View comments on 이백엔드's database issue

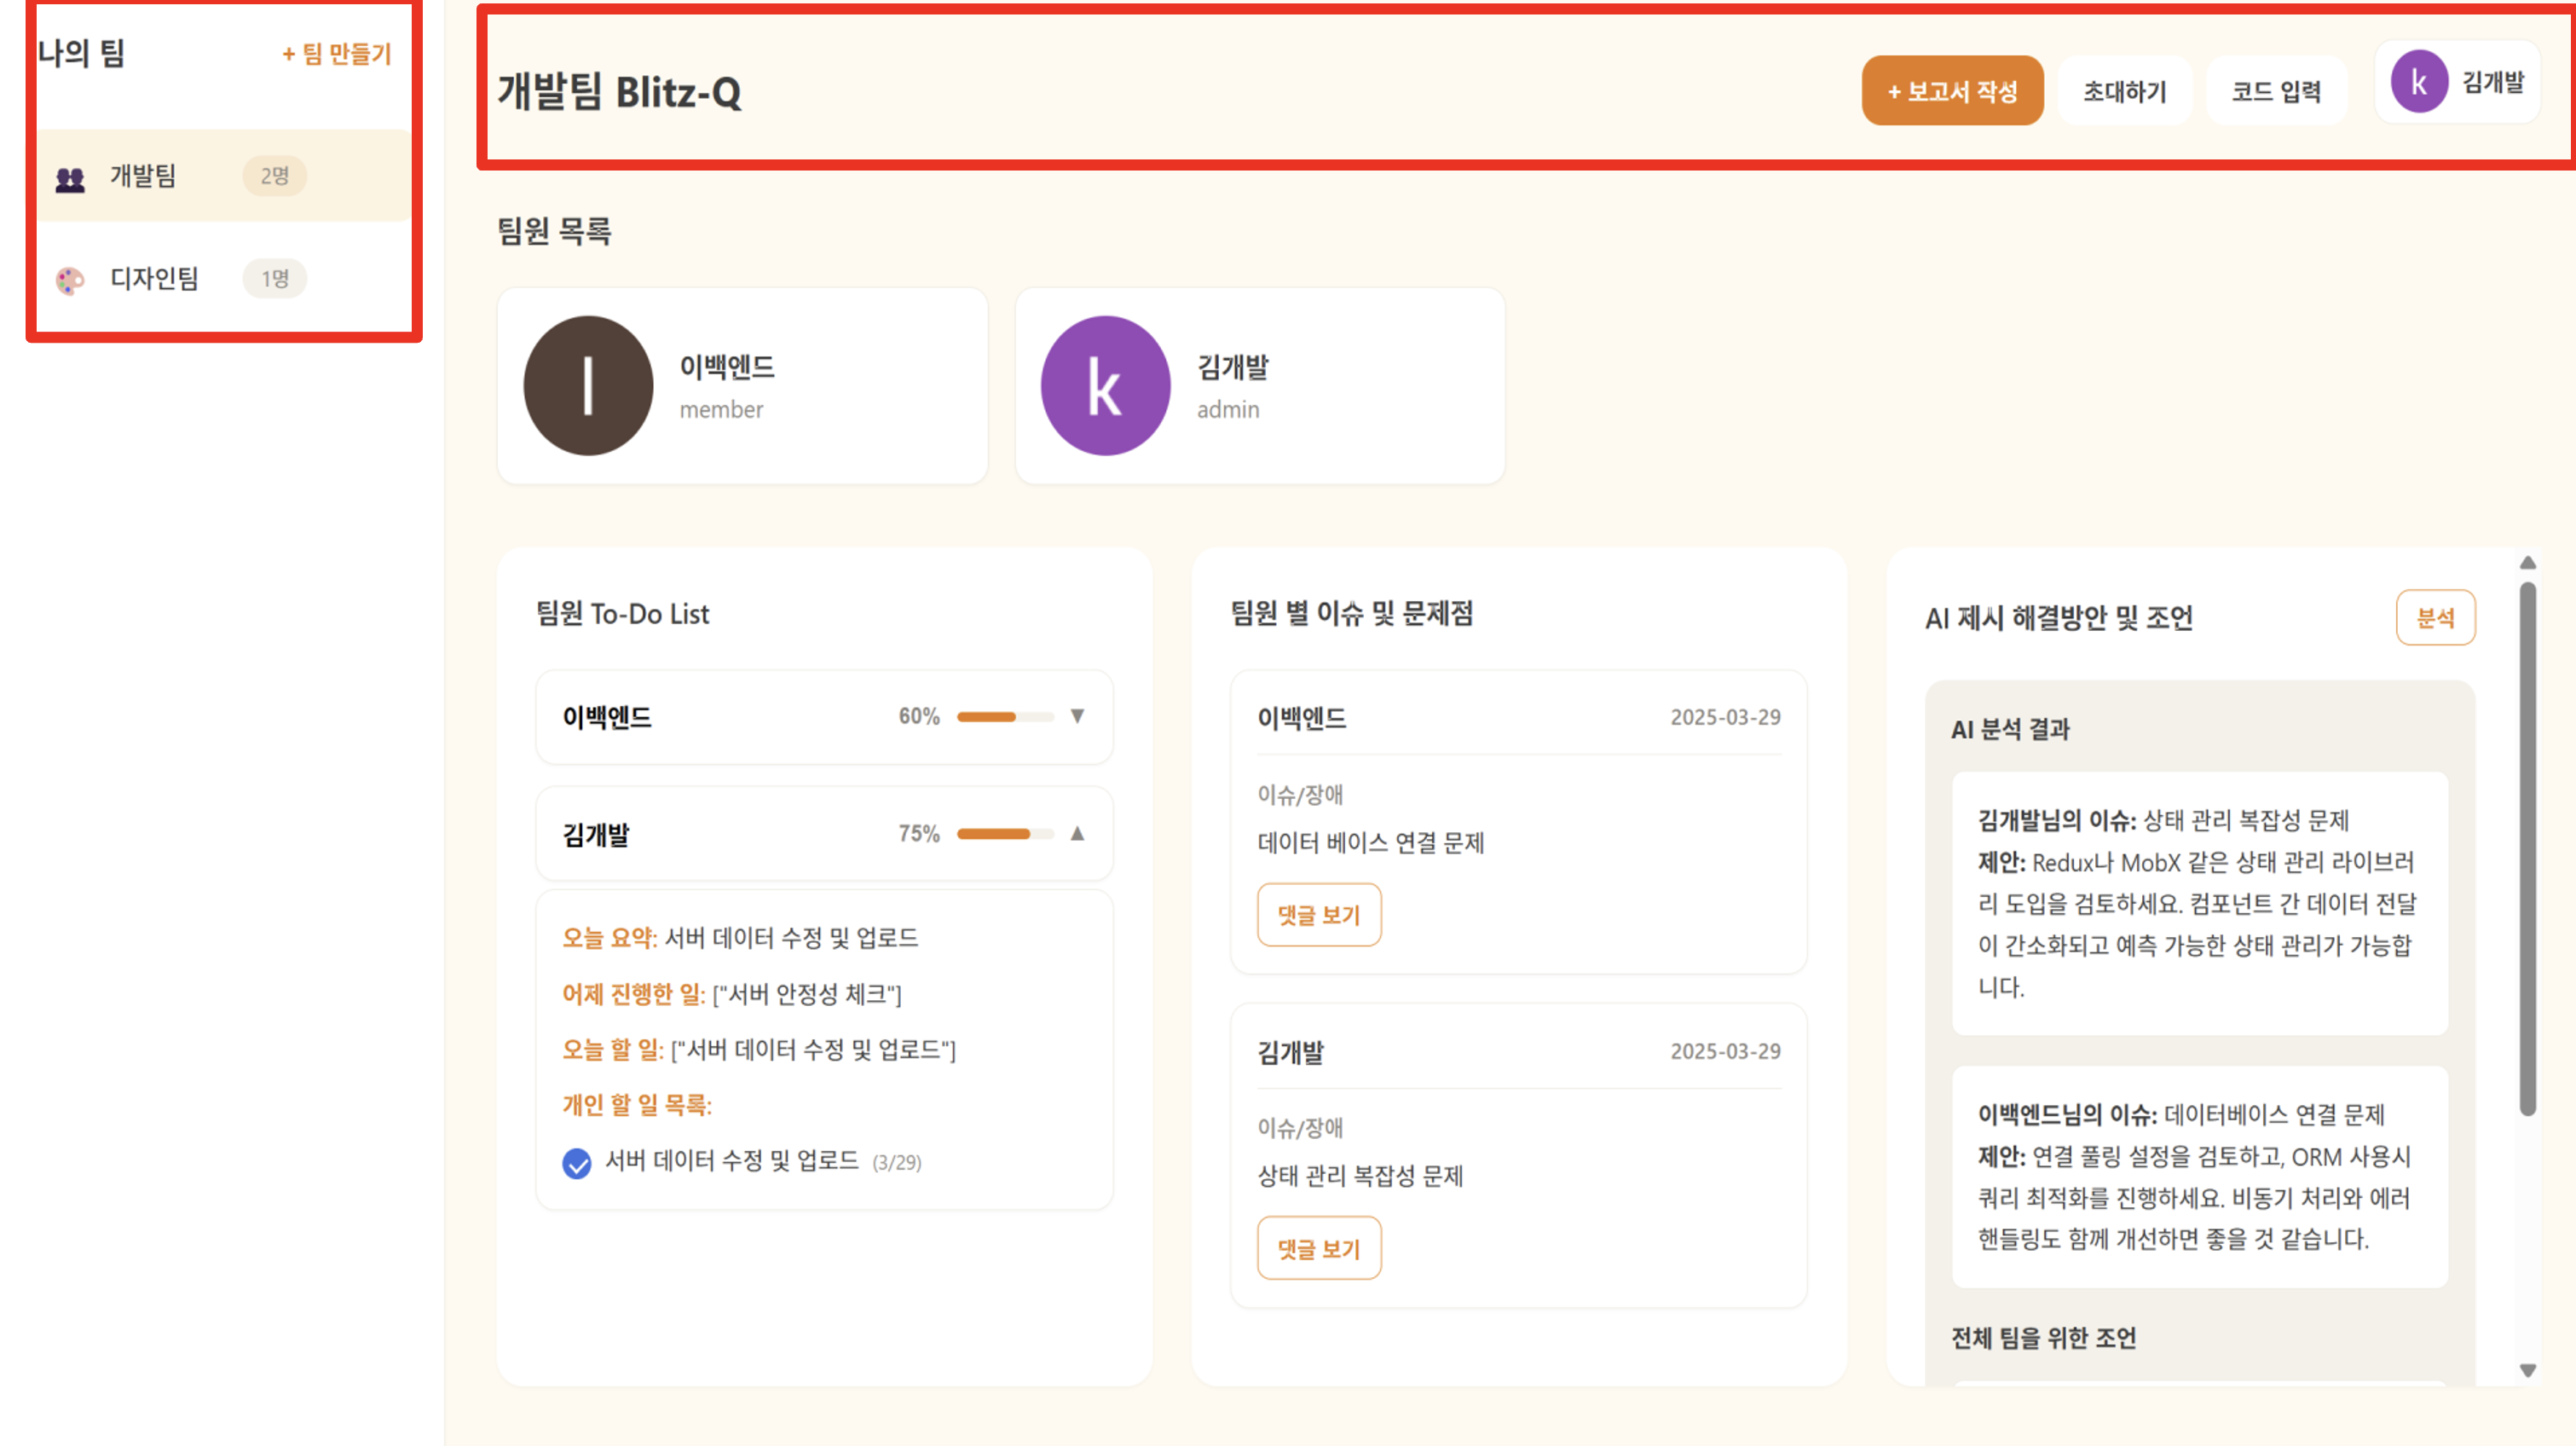coord(1319,915)
